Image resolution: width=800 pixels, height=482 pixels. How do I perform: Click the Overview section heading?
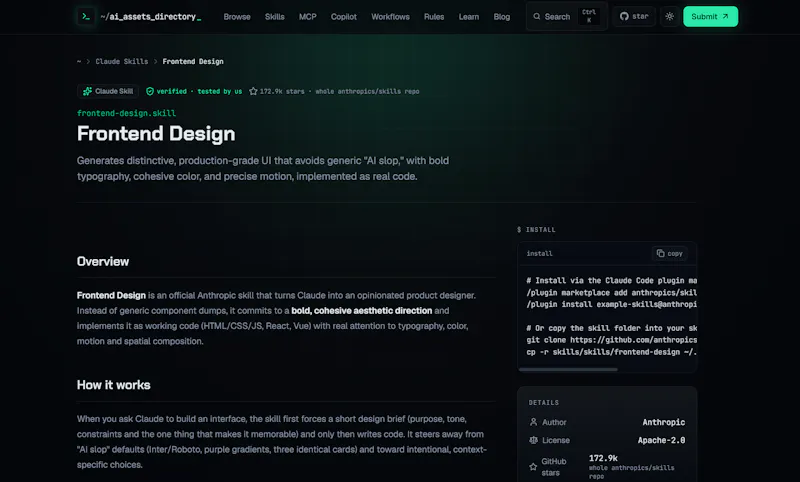pos(103,262)
